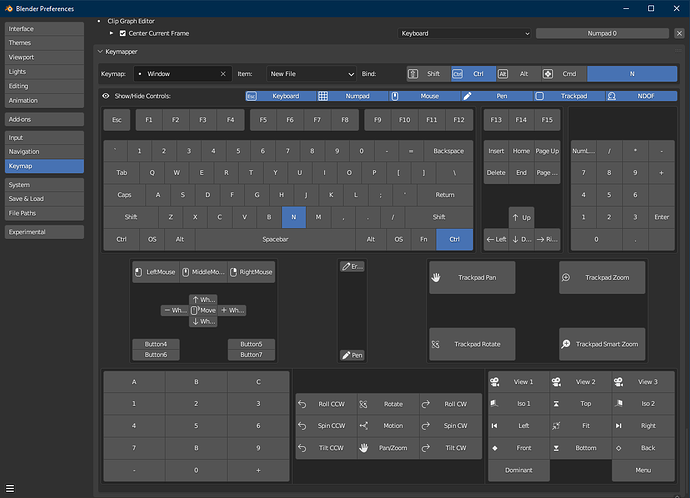Toggle Cmd modifier bind button
Image resolution: width=690 pixels, height=498 pixels.
564,74
